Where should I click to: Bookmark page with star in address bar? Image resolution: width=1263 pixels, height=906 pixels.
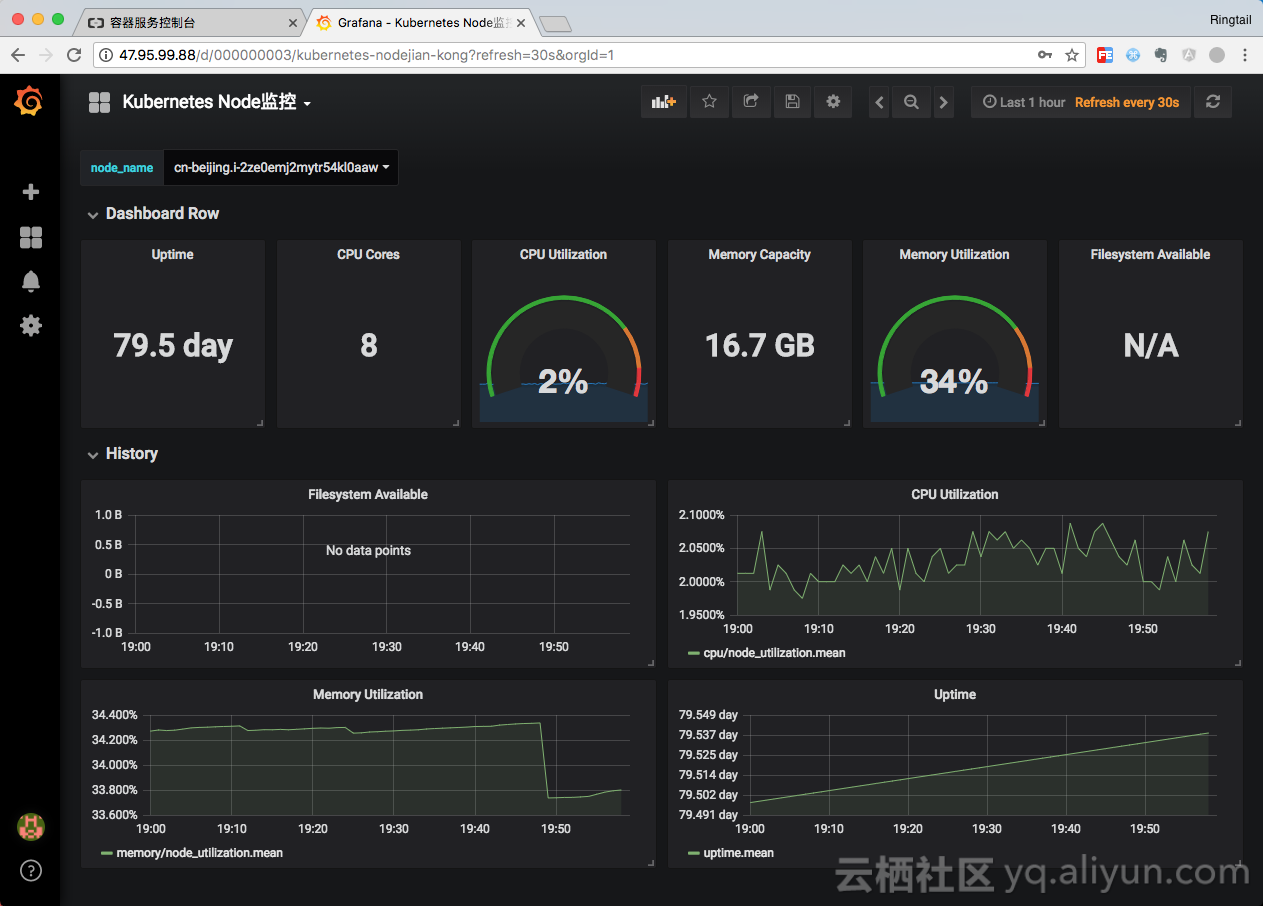point(1072,55)
